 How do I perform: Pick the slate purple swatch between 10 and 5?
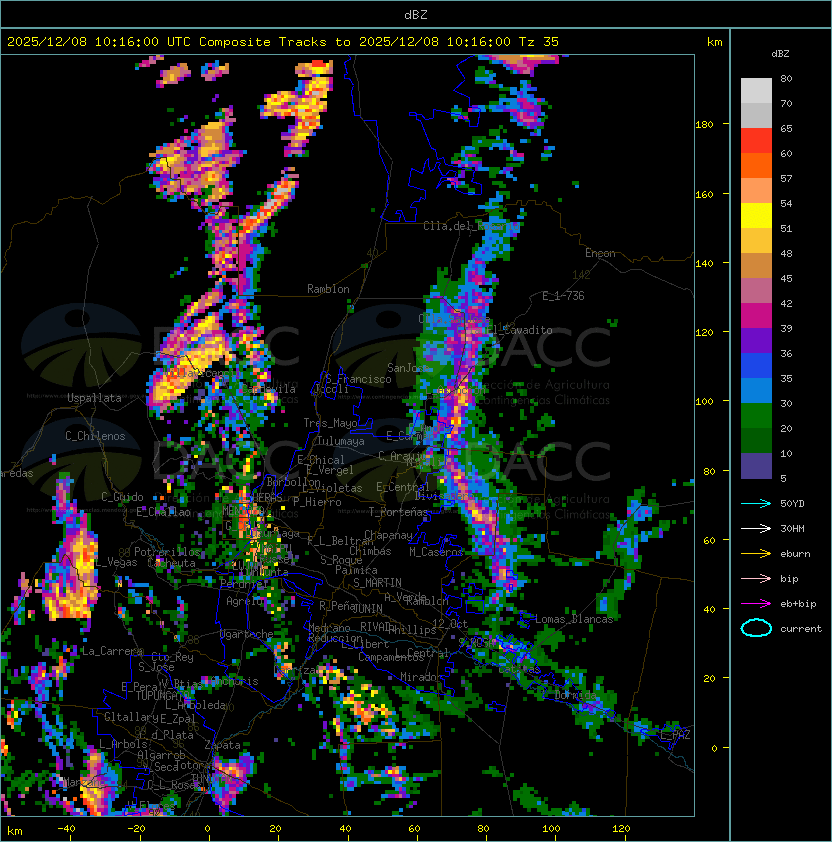point(756,466)
